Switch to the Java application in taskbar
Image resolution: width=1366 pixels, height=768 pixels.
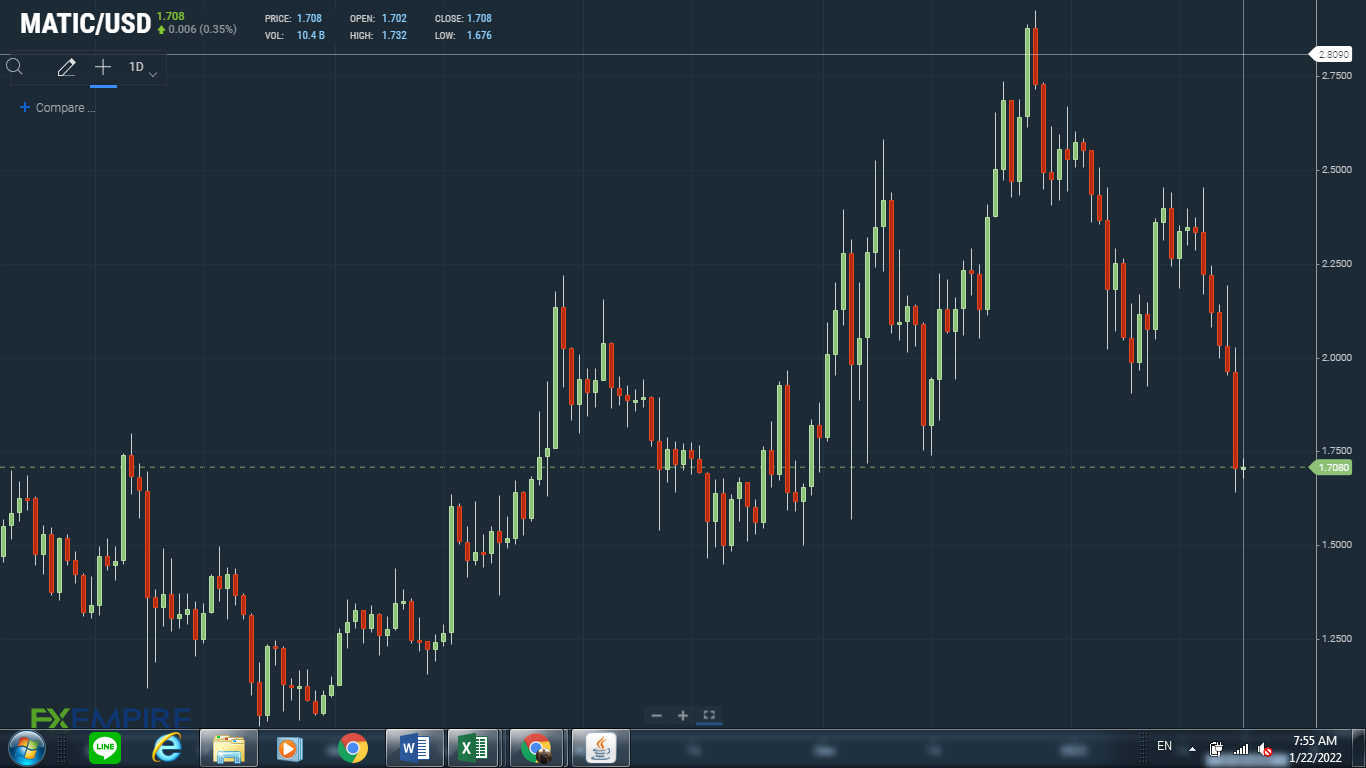click(601, 748)
